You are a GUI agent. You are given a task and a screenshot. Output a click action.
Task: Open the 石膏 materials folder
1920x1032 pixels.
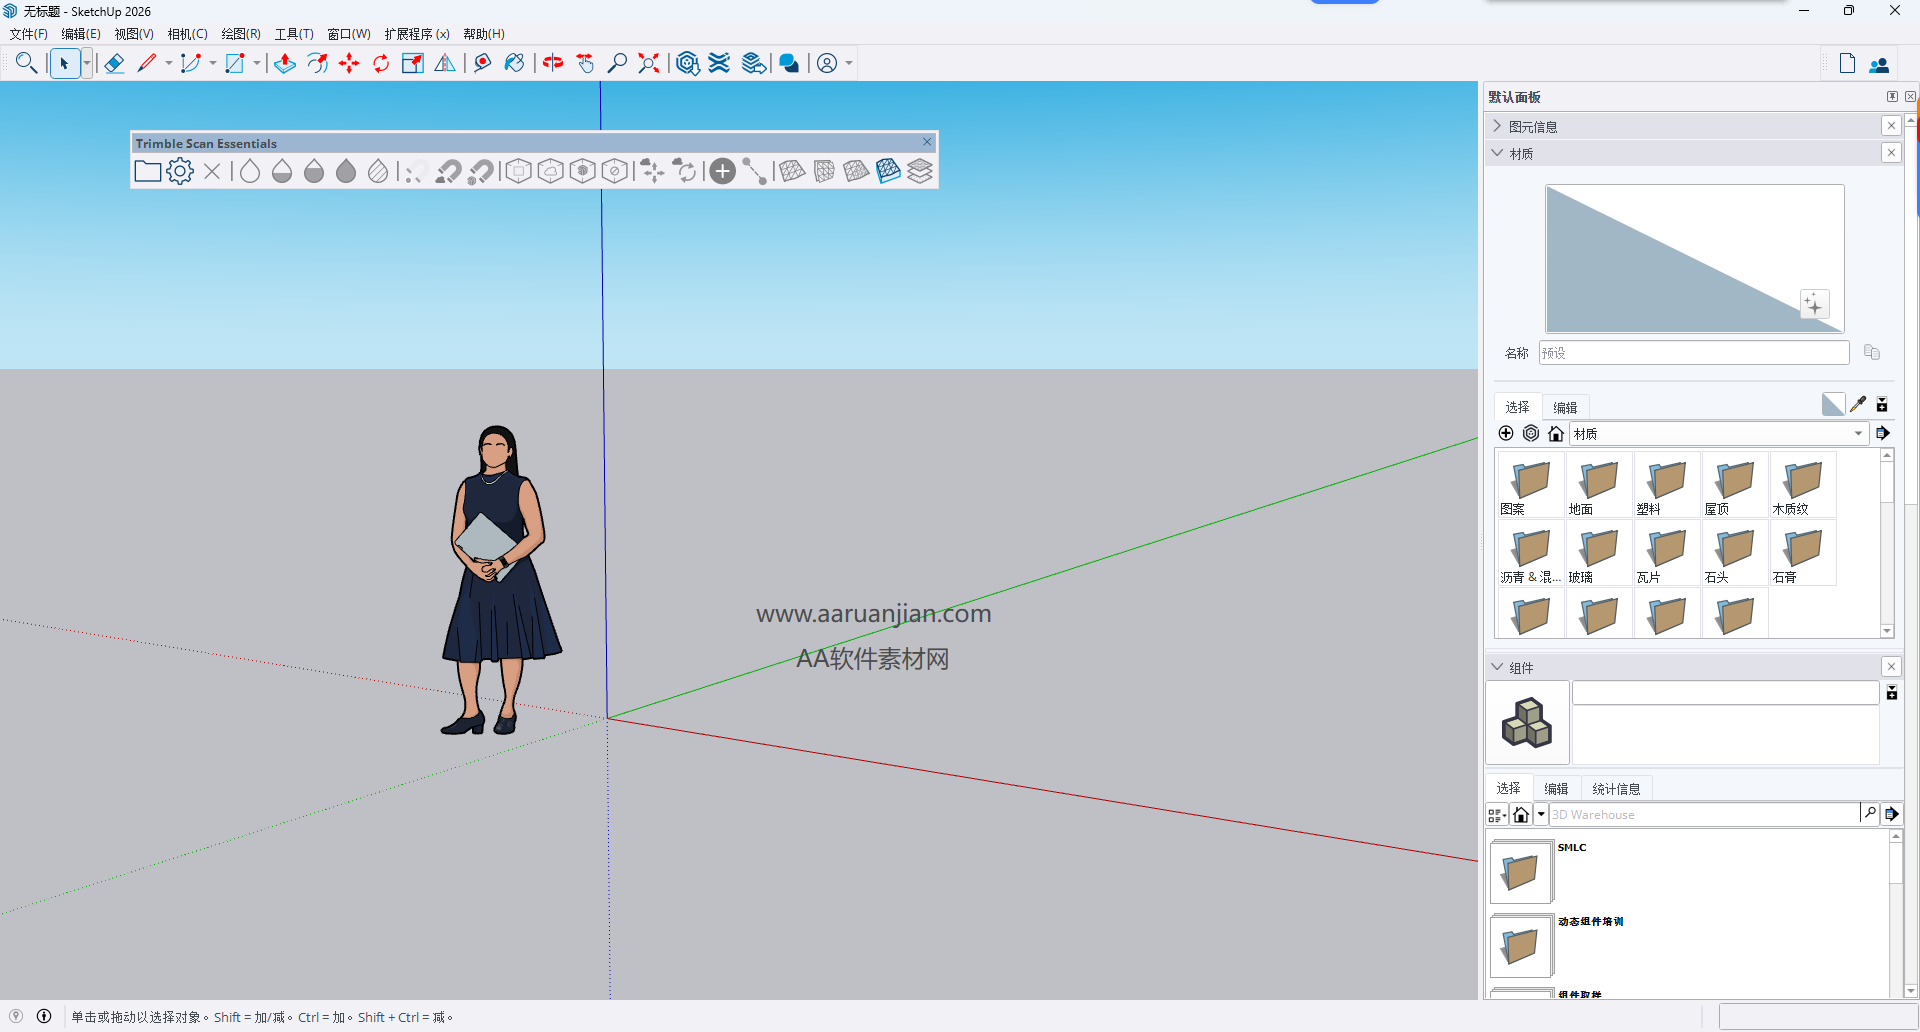click(x=1801, y=552)
